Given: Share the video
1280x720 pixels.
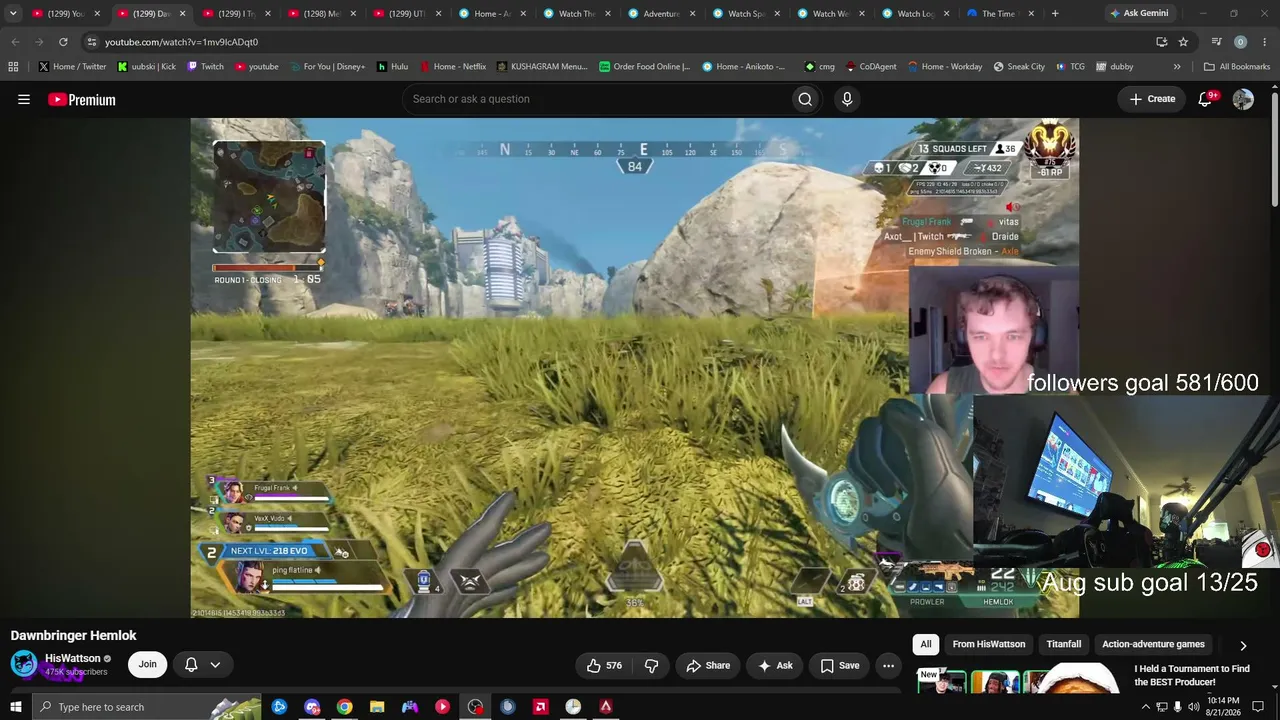Looking at the screenshot, I should coord(708,665).
